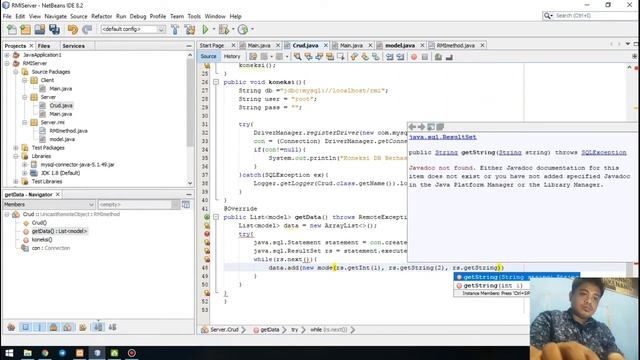
Task: Switch to the Files panel tab
Action: [x=44, y=46]
